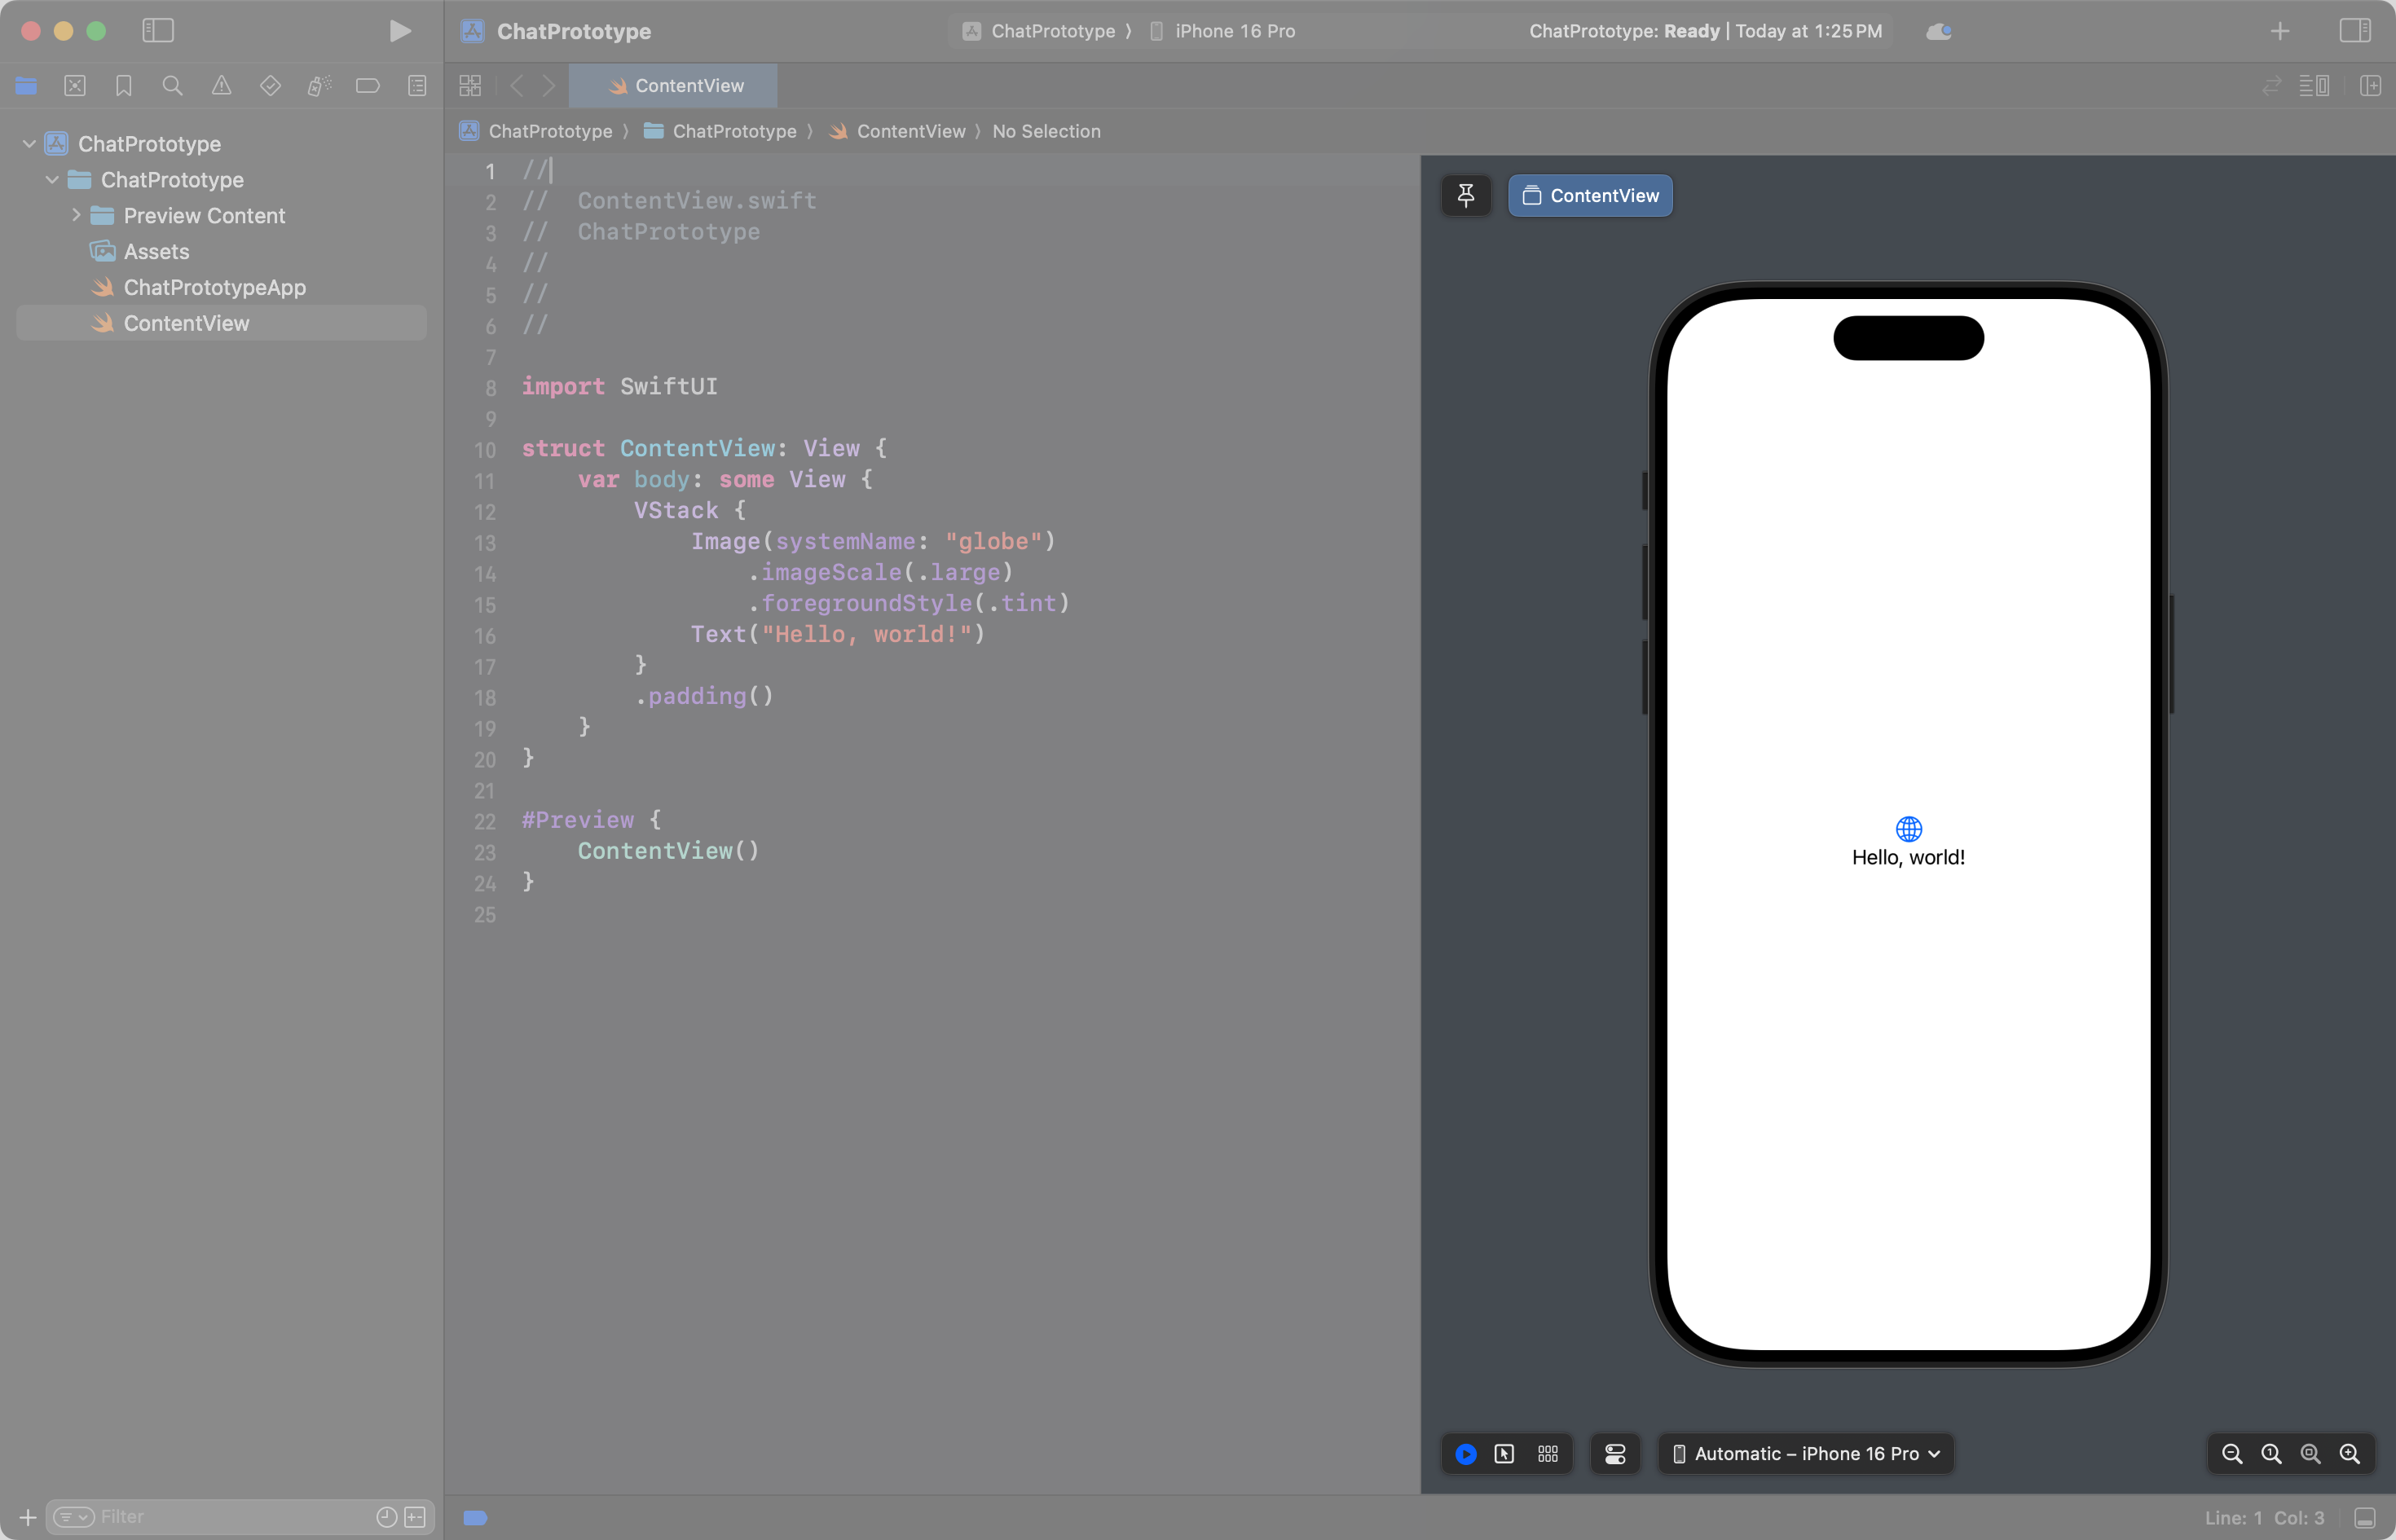Switch preview to Live mode
2396x1540 pixels.
pos(1466,1454)
